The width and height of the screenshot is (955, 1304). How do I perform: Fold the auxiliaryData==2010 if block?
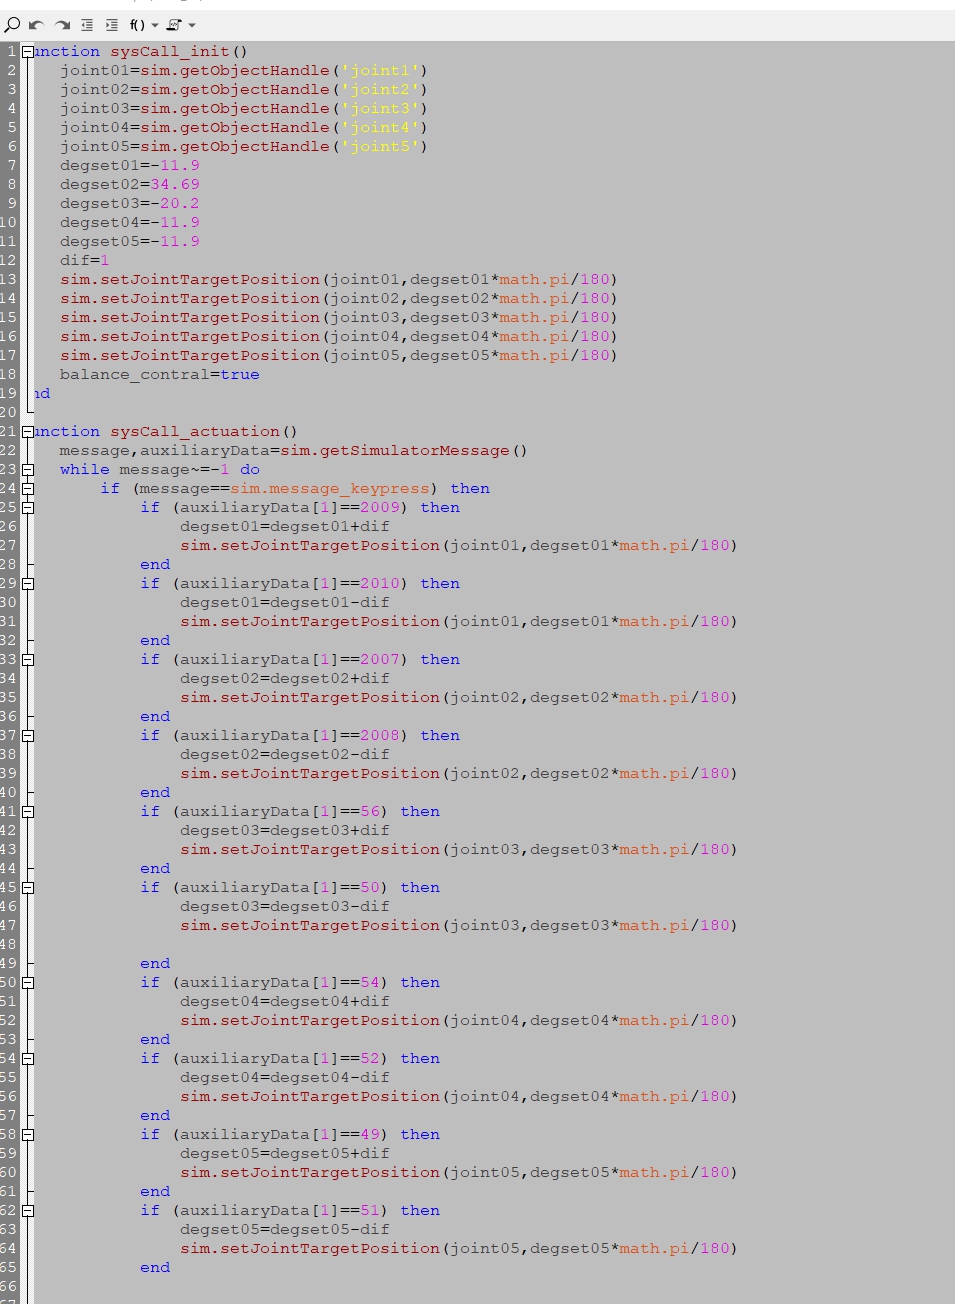coord(28,584)
